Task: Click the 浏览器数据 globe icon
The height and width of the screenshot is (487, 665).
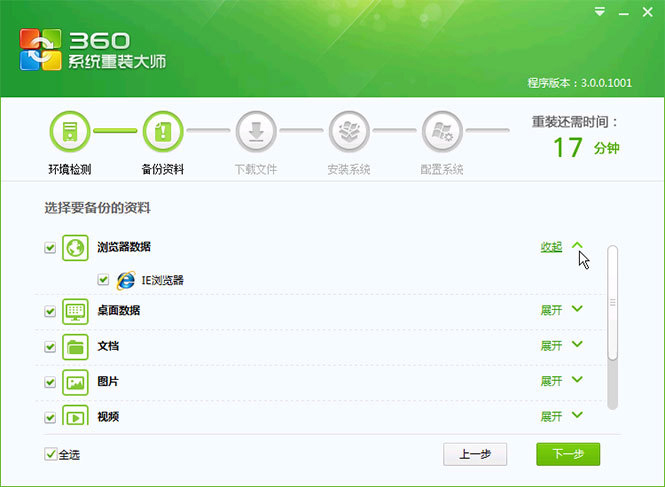Action: (x=76, y=247)
